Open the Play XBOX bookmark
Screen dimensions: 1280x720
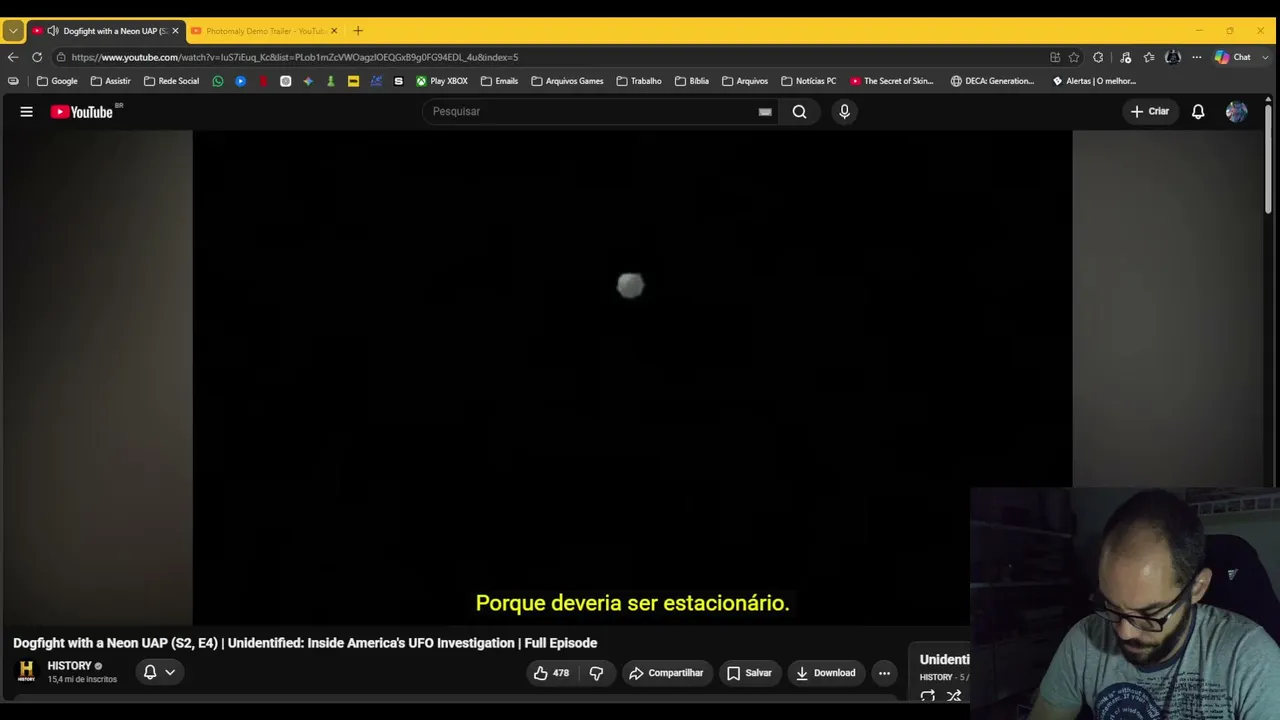pos(442,81)
